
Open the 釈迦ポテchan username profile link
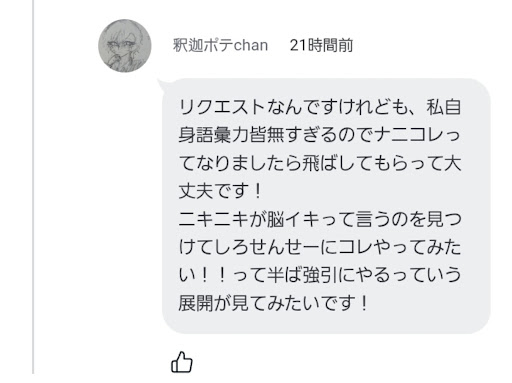point(220,45)
